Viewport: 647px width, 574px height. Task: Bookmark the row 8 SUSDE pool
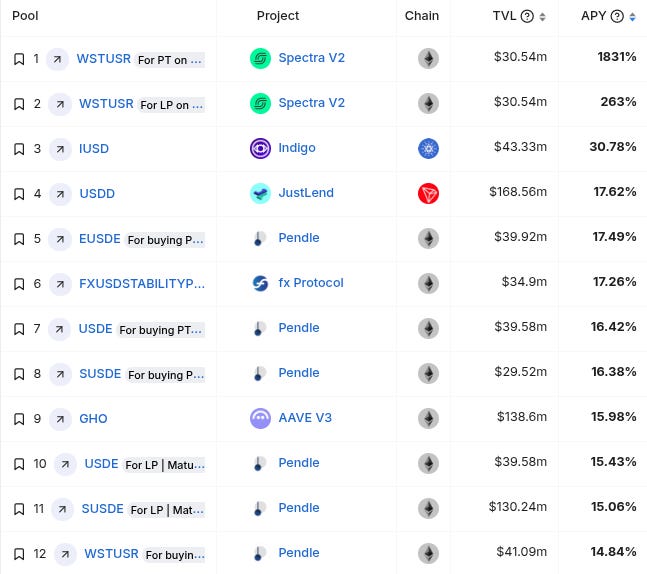tap(19, 374)
